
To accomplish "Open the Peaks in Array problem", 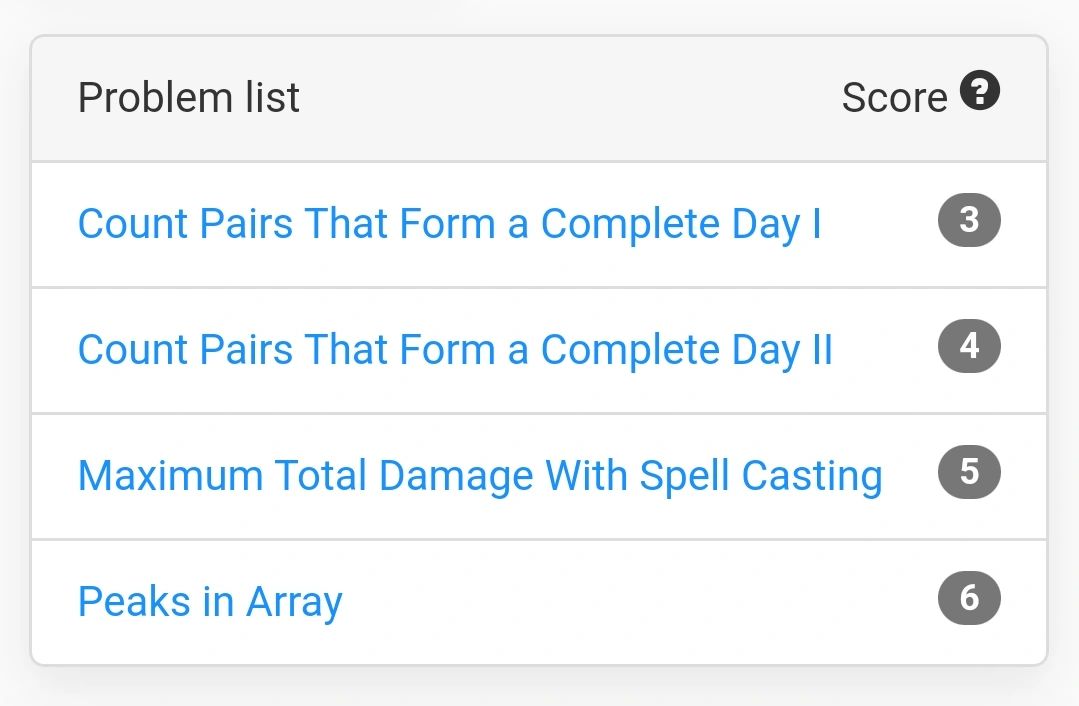I will click(210, 602).
